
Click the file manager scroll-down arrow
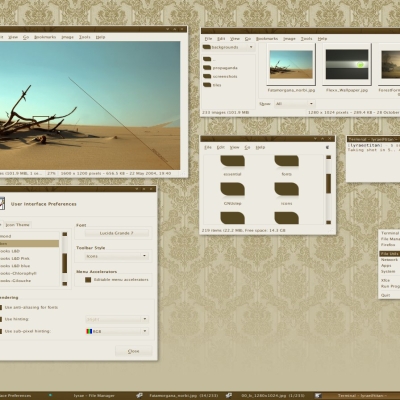(328, 222)
